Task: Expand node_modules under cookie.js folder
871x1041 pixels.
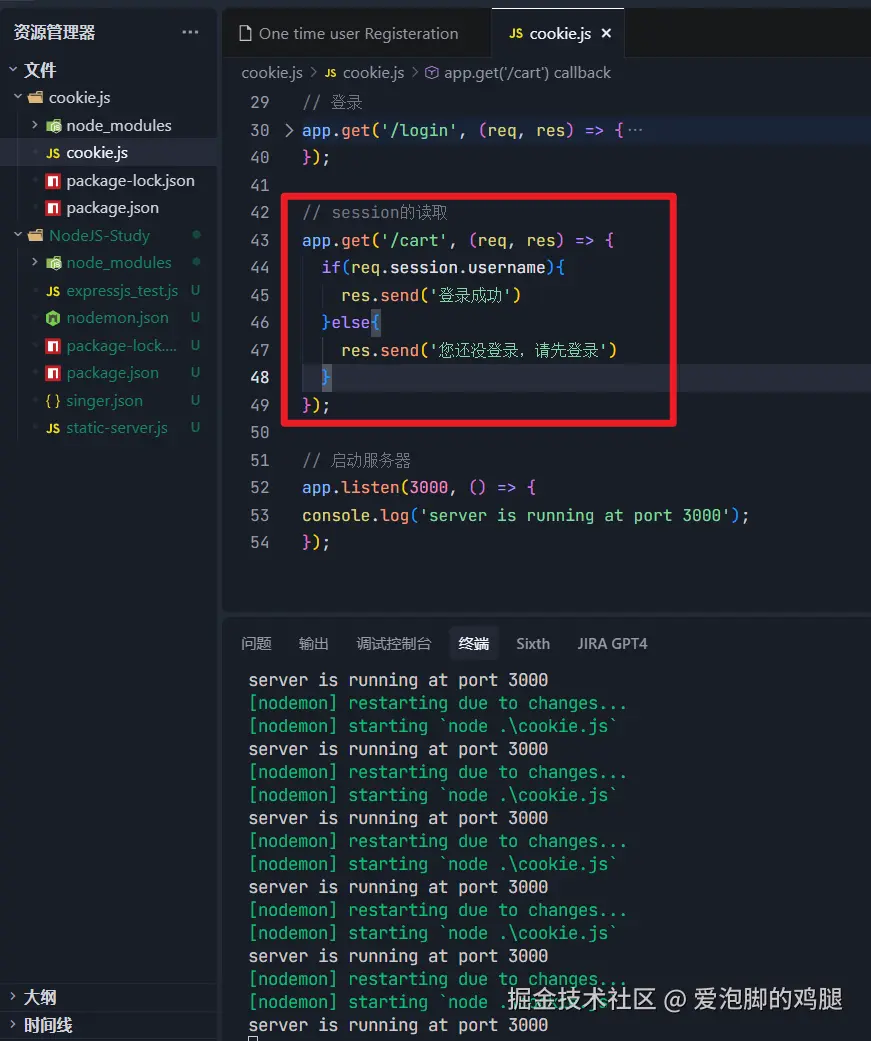Action: [x=35, y=125]
